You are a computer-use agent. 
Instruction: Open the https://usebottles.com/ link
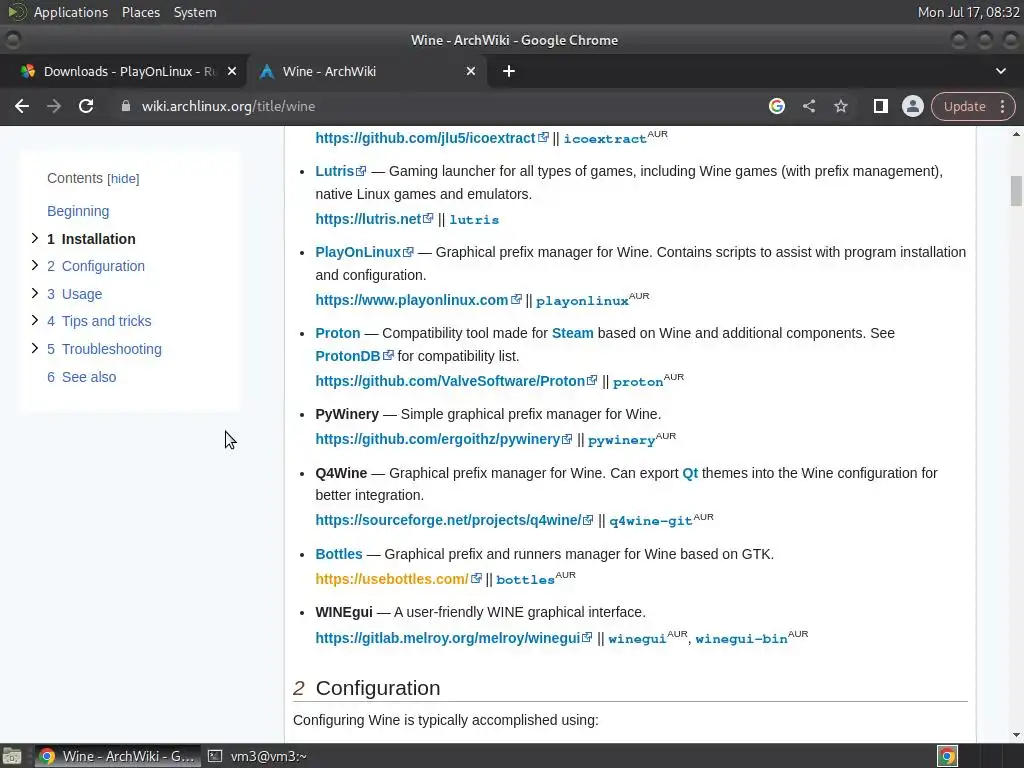point(398,579)
